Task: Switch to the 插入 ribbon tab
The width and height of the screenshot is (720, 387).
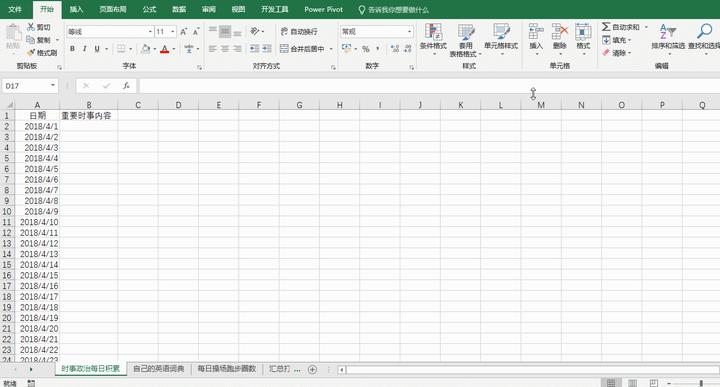Action: 76,9
